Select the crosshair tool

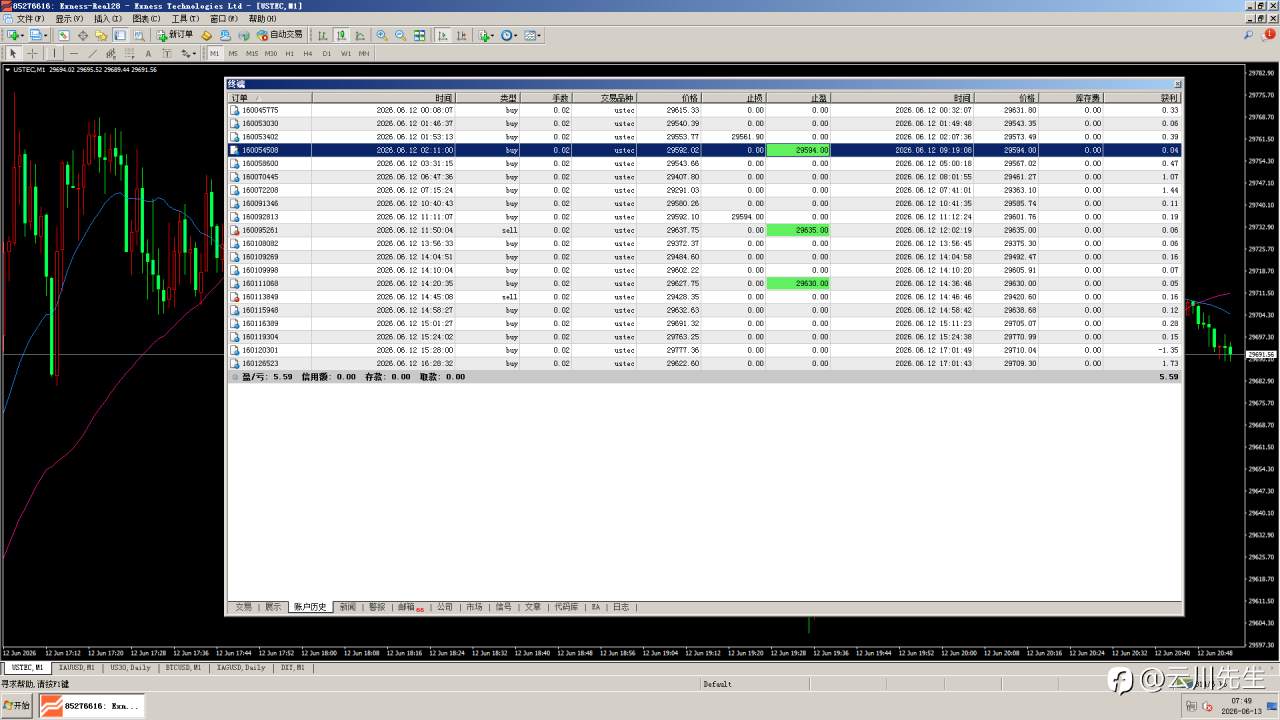32,53
